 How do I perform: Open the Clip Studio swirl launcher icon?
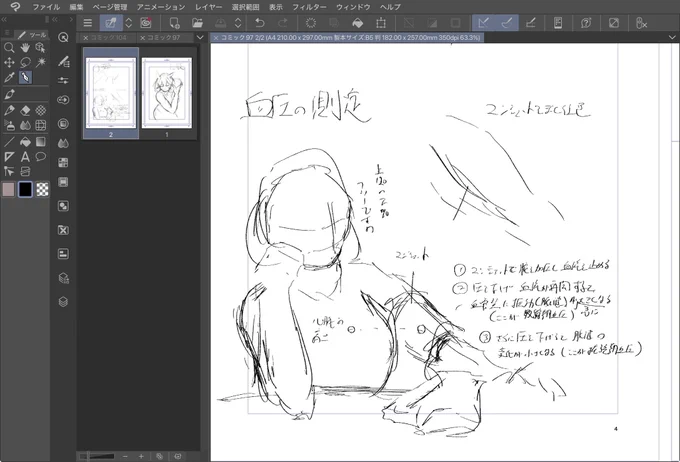(146, 23)
